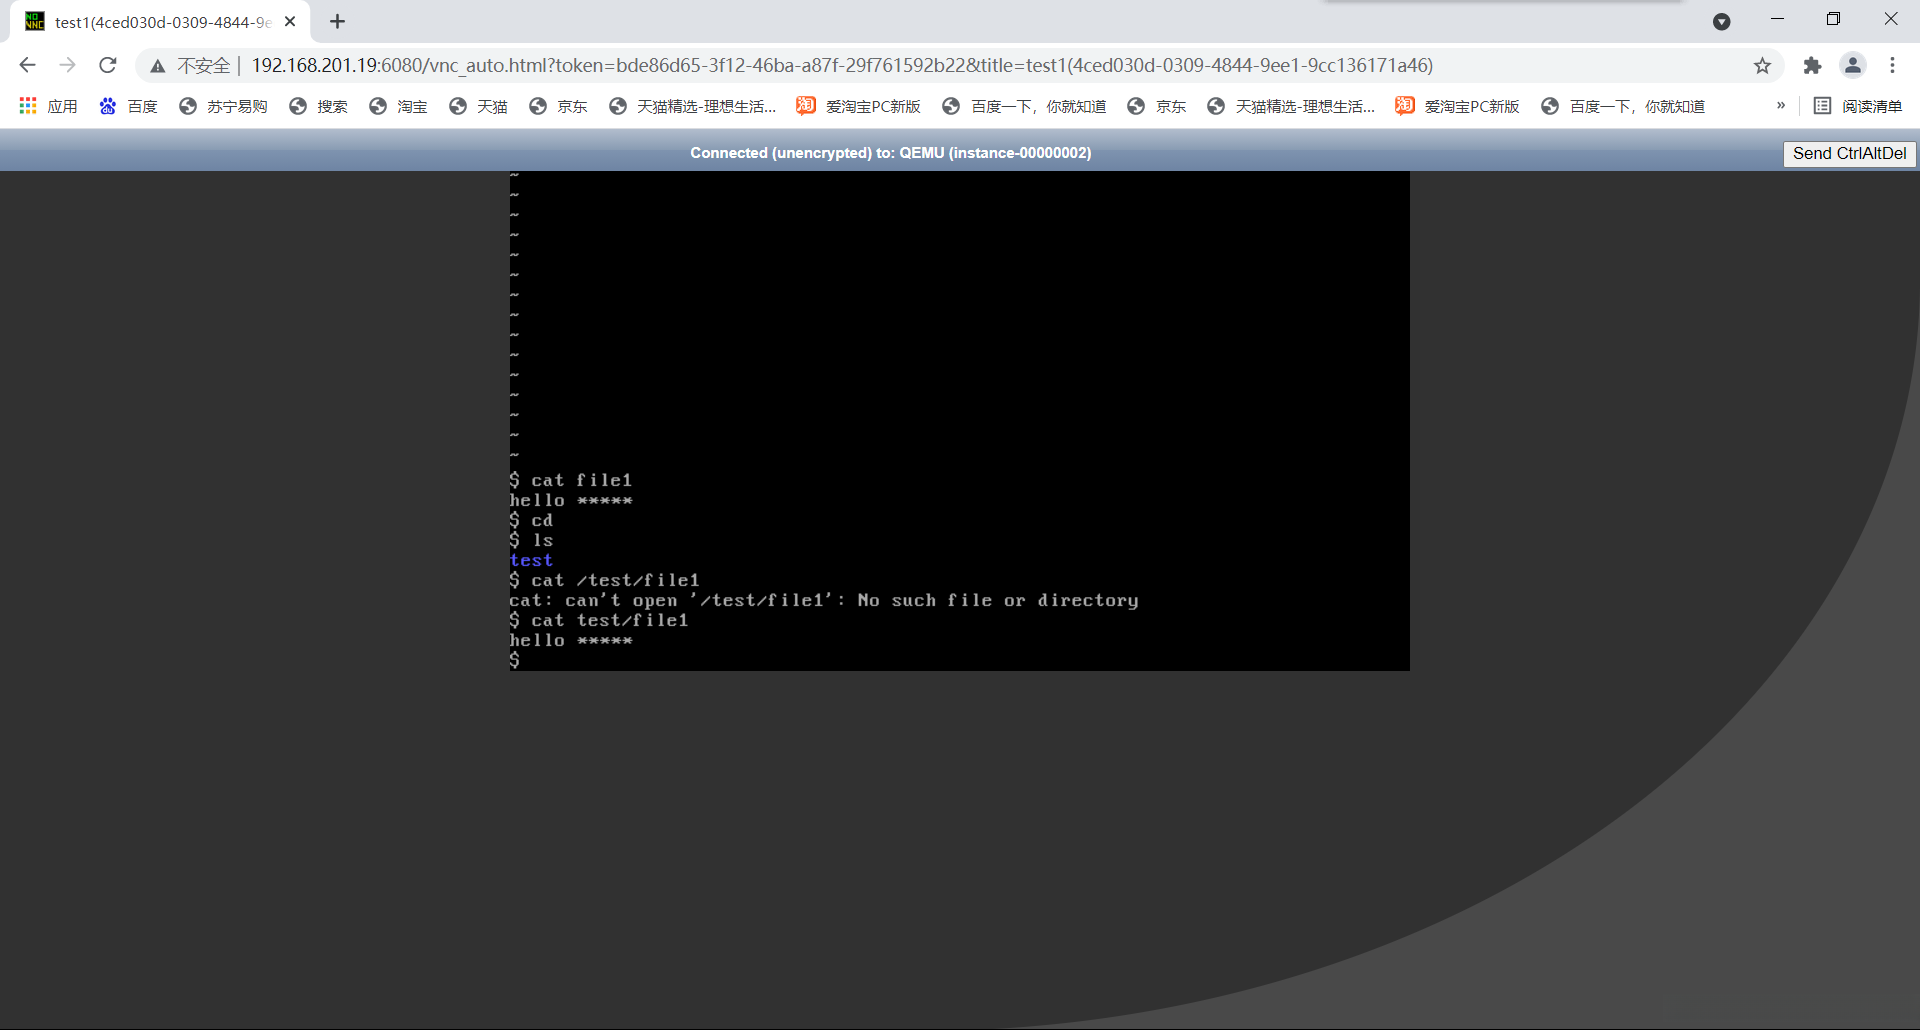Click the hello output below "cat file1"

(571, 500)
